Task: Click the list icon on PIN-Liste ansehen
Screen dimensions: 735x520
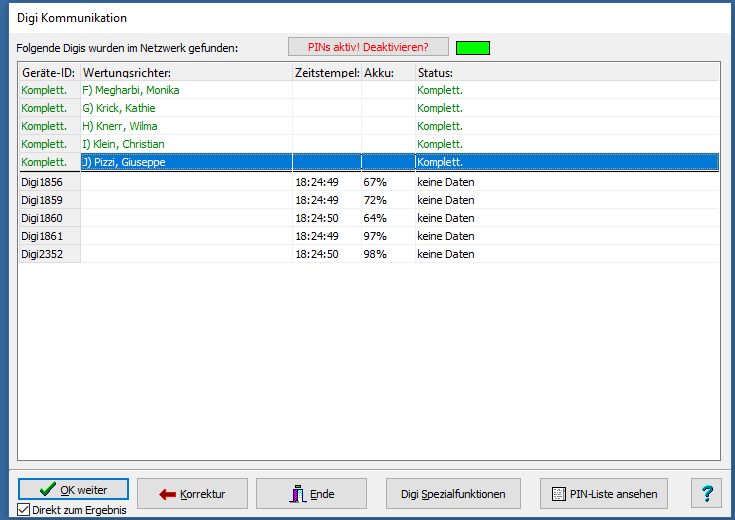Action: (558, 494)
